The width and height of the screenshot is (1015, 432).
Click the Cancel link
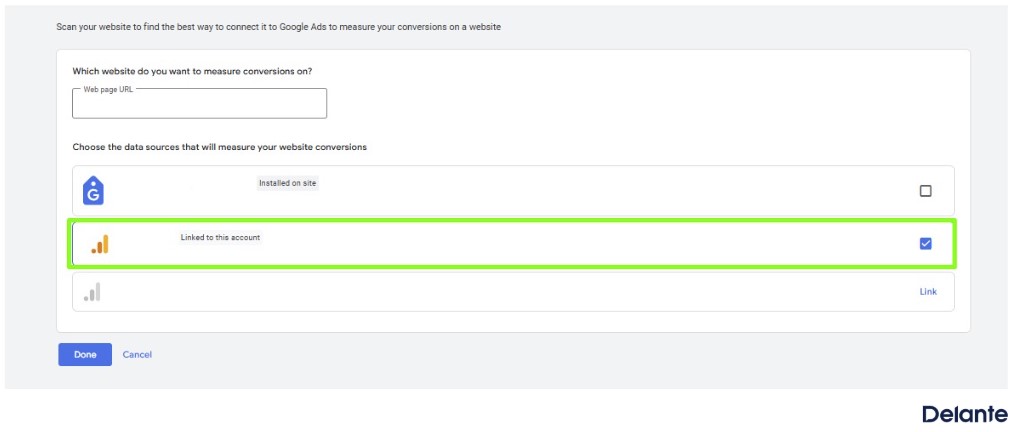[x=137, y=354]
